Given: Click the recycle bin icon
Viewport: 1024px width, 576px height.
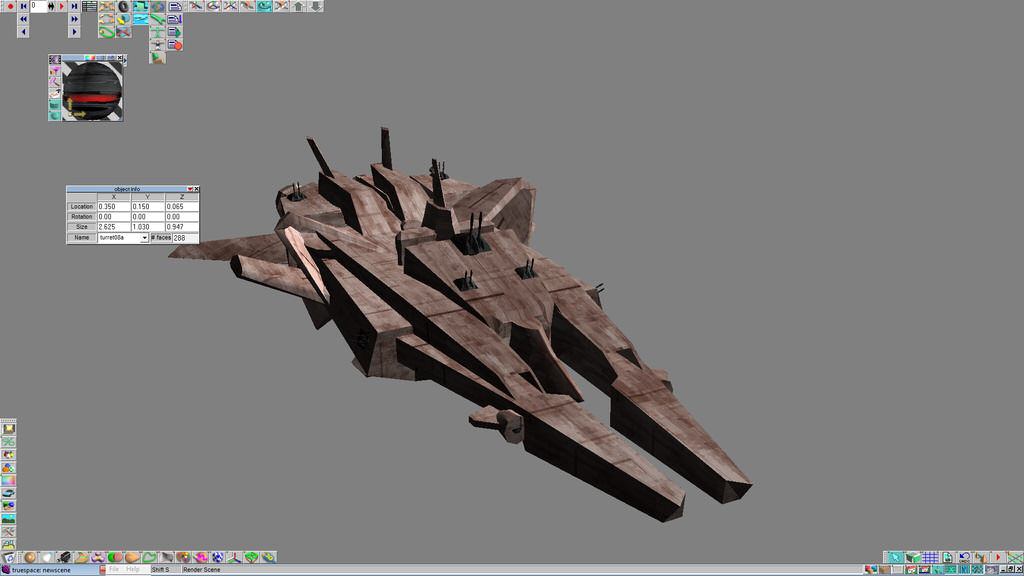Looking at the screenshot, I should (x=9, y=557).
